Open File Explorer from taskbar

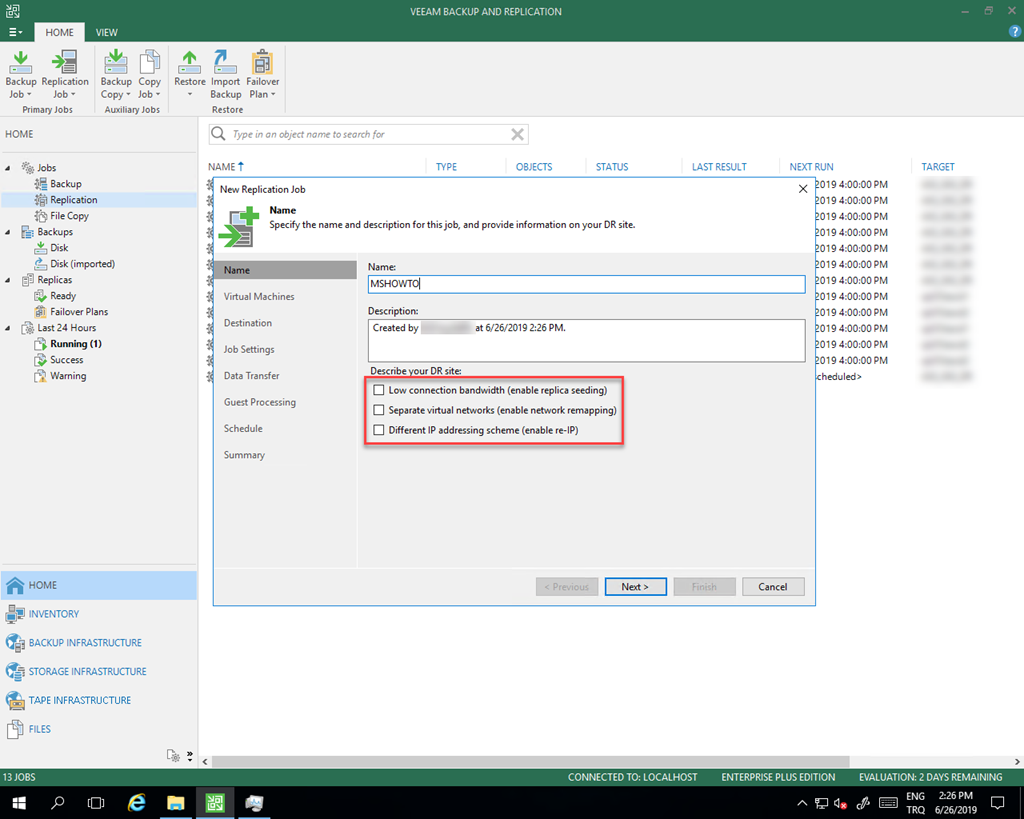click(x=176, y=803)
